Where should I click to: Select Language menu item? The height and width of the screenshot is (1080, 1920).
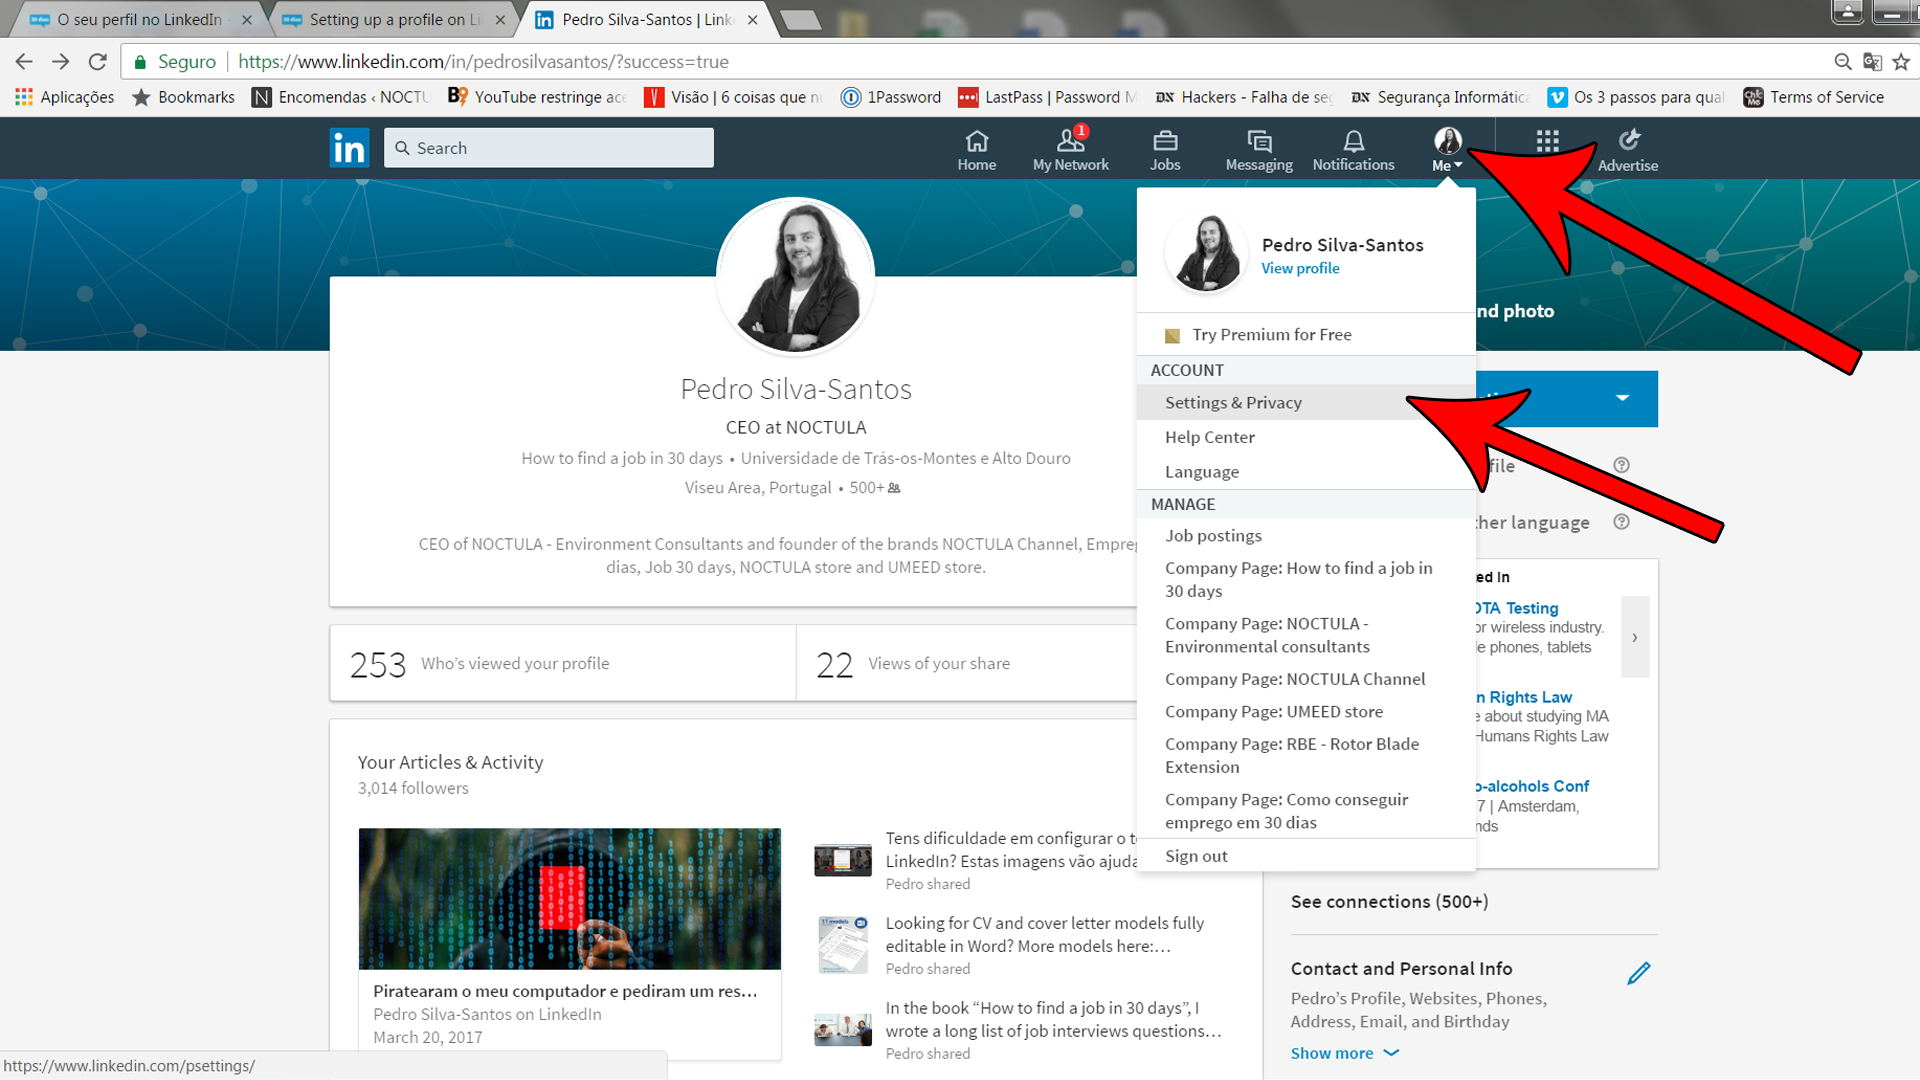coord(1306,472)
